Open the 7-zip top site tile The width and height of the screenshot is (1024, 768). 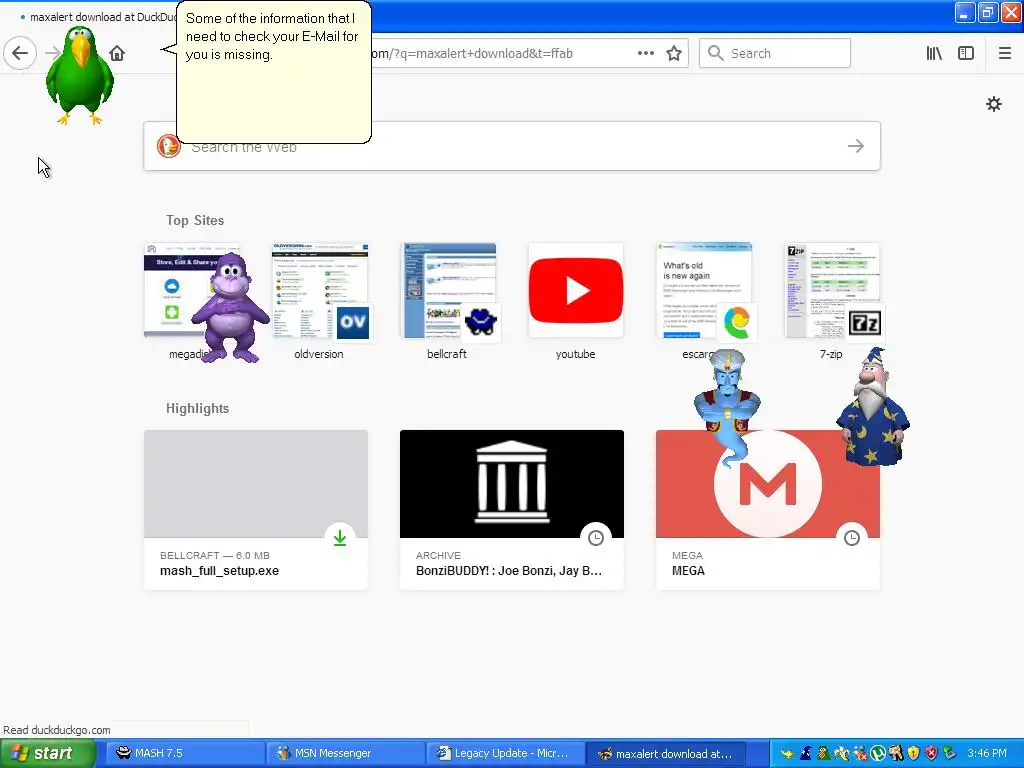click(831, 302)
